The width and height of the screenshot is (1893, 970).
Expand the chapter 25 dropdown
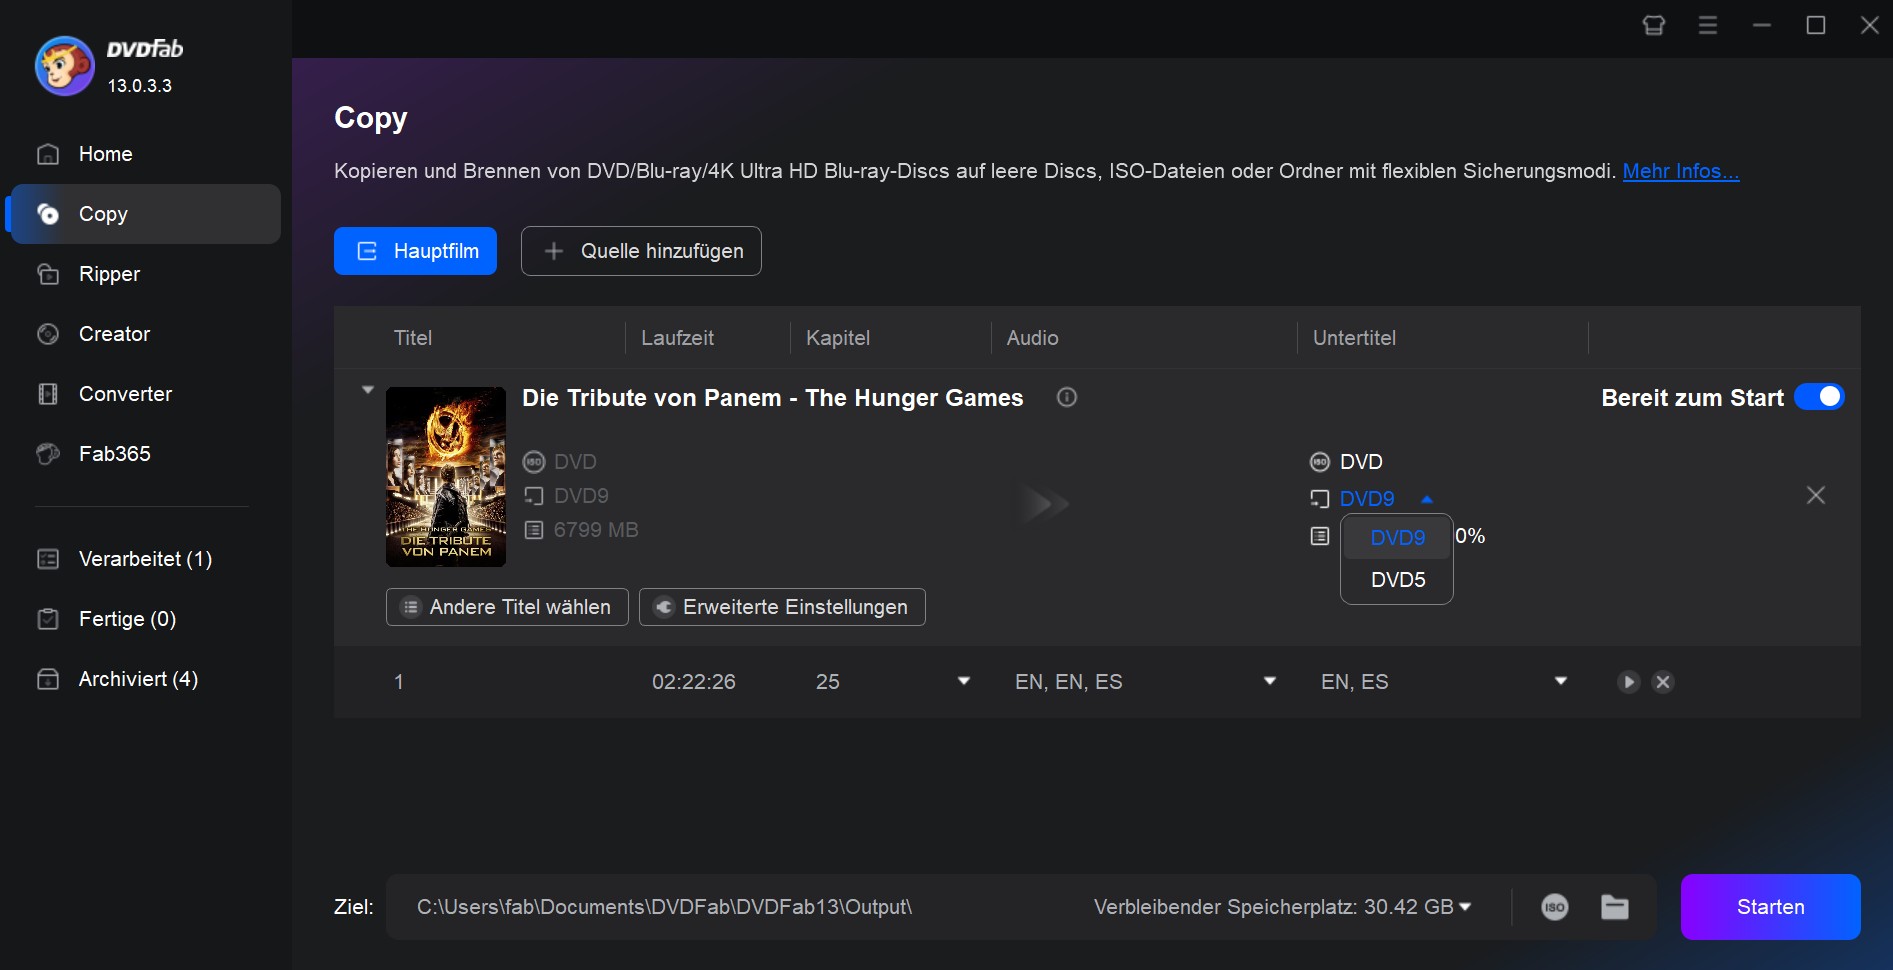tap(964, 681)
